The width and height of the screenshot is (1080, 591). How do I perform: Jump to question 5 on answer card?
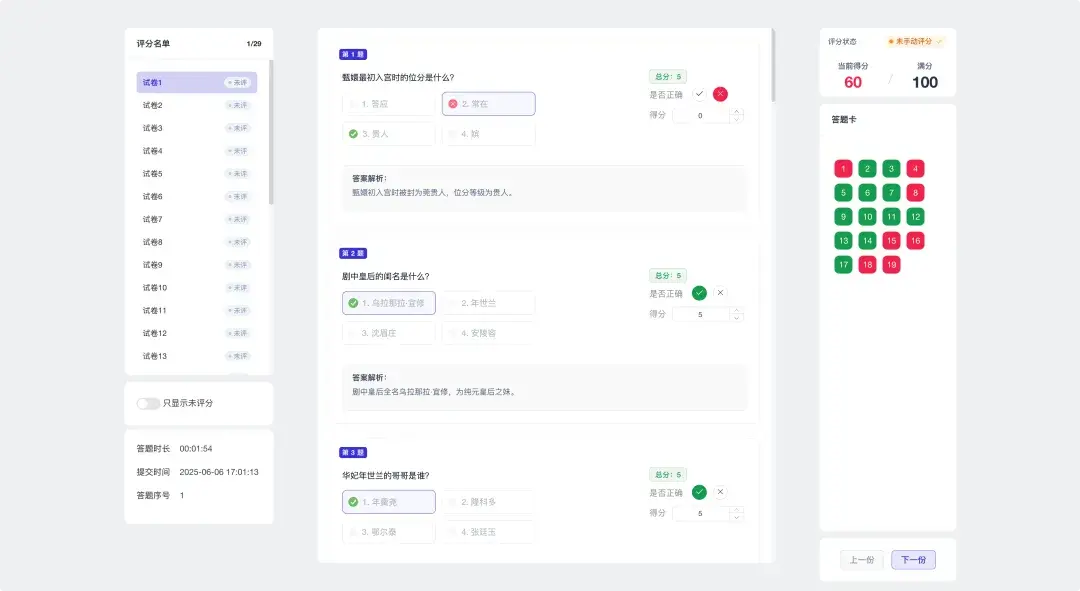tap(843, 193)
